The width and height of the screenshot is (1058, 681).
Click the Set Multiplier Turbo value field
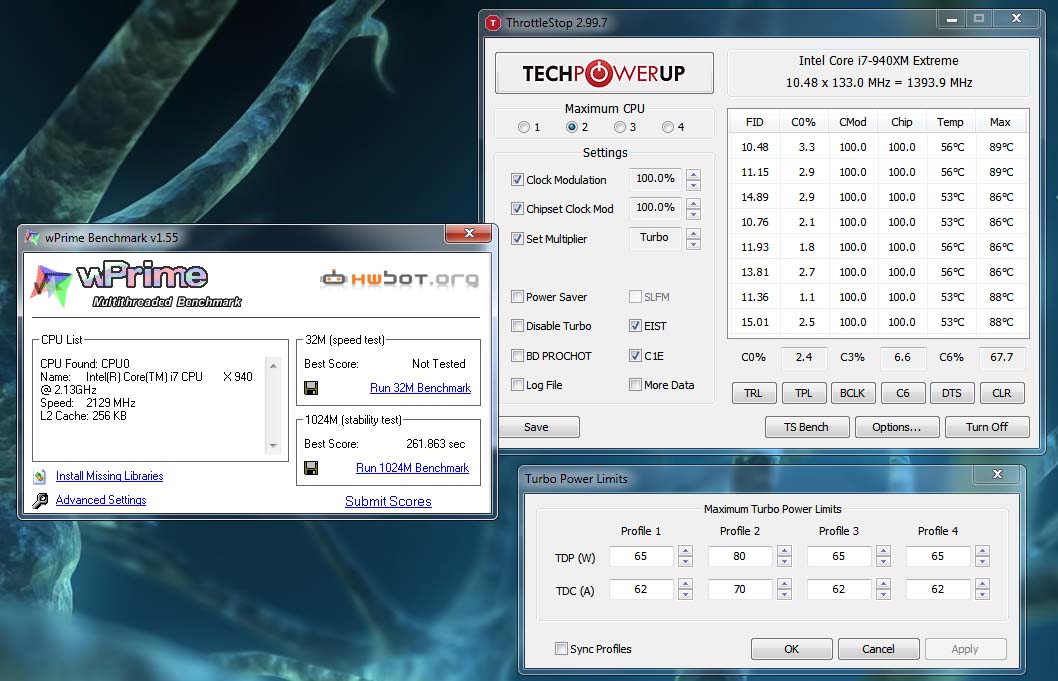pyautogui.click(x=655, y=238)
